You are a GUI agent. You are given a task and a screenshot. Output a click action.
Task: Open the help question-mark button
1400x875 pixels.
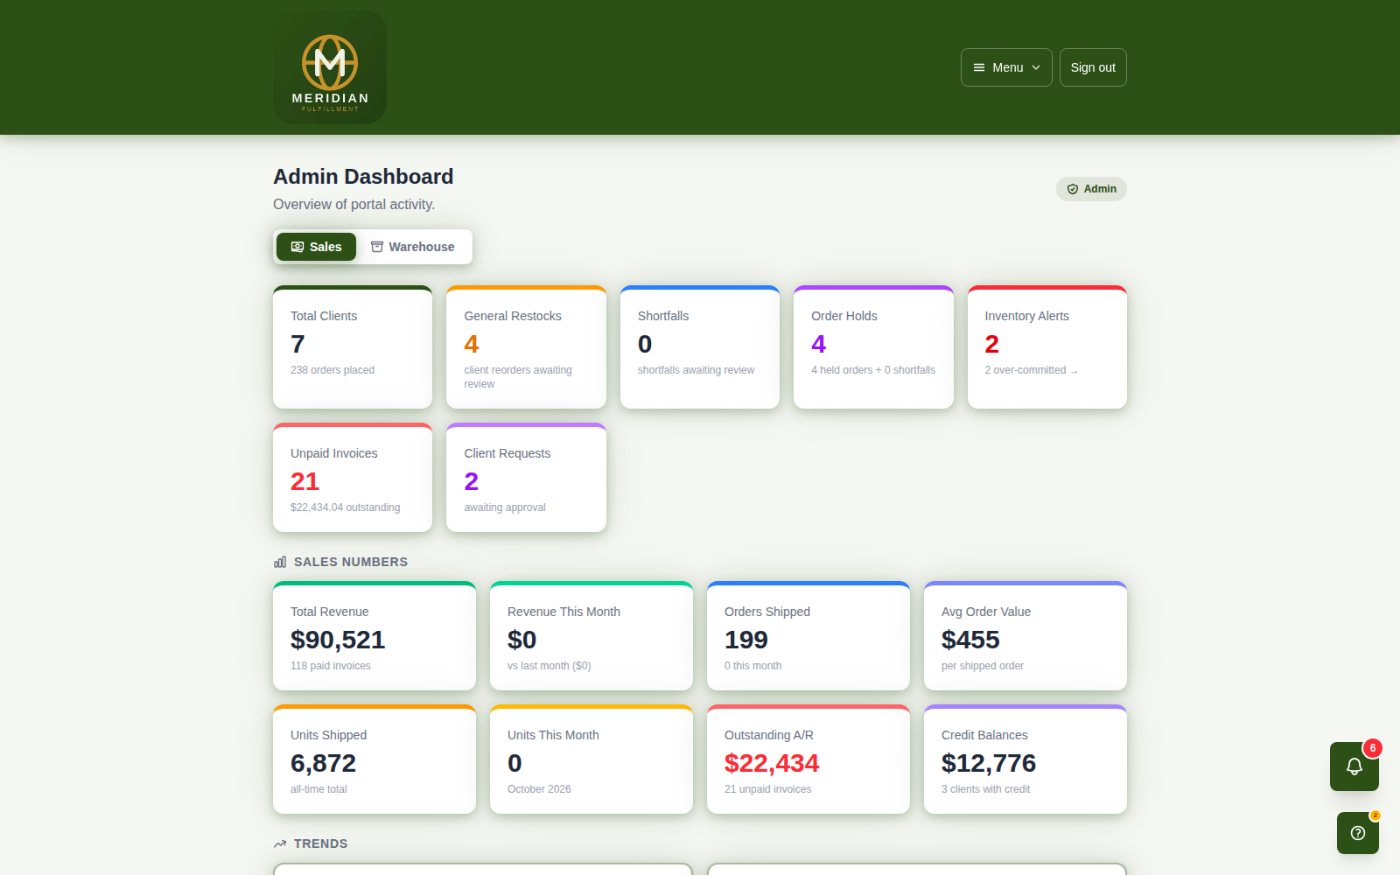pos(1358,833)
